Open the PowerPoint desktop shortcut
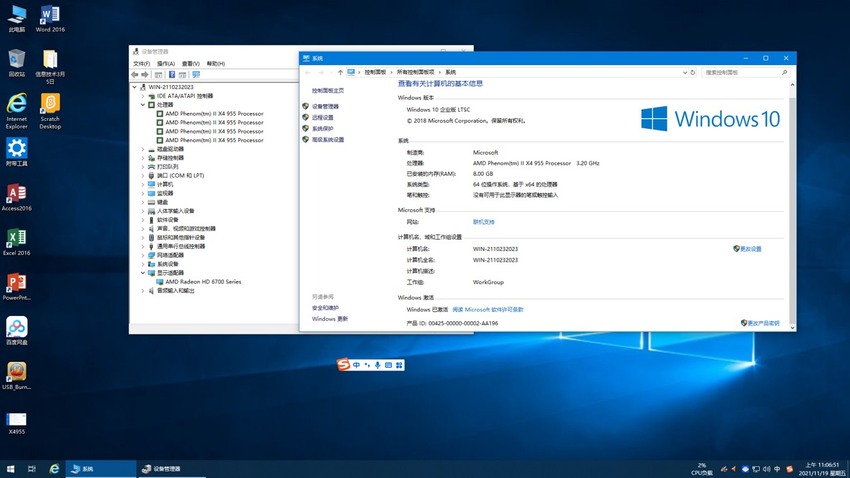Screen dimensions: 850x478 [17, 287]
